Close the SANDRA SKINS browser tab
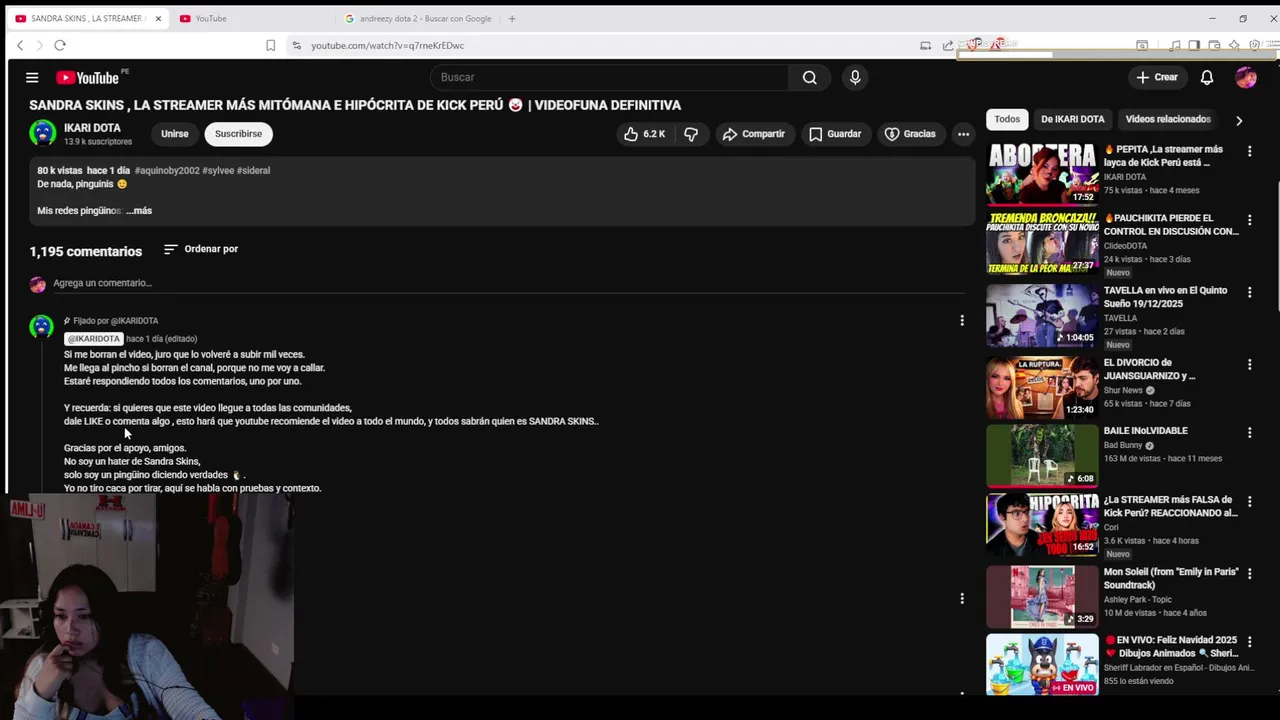Viewport: 1280px width, 720px height. (158, 18)
